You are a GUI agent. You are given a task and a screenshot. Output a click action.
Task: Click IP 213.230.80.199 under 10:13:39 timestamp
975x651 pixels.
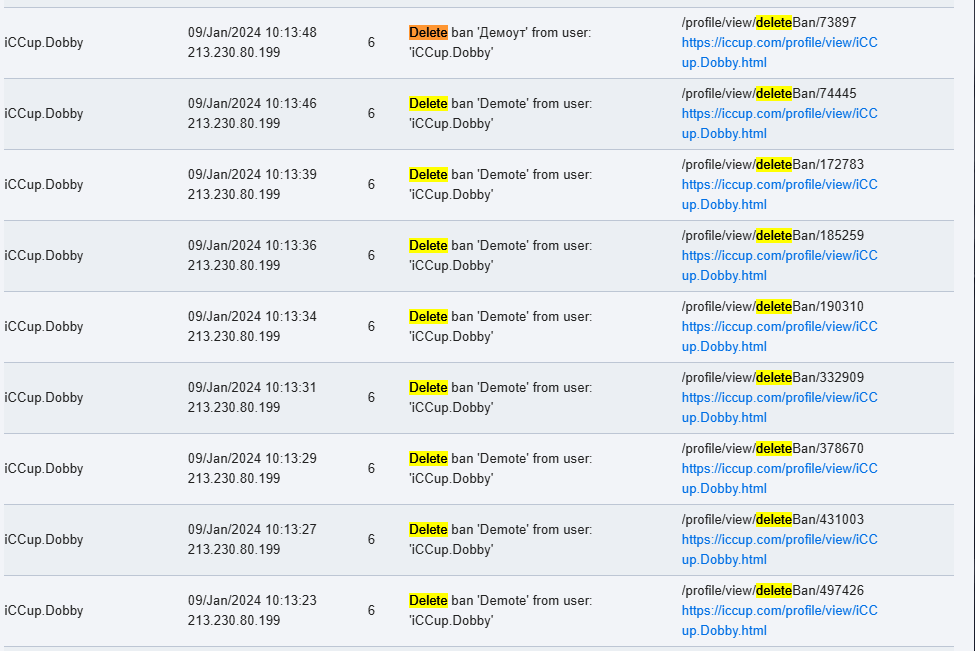coord(234,194)
